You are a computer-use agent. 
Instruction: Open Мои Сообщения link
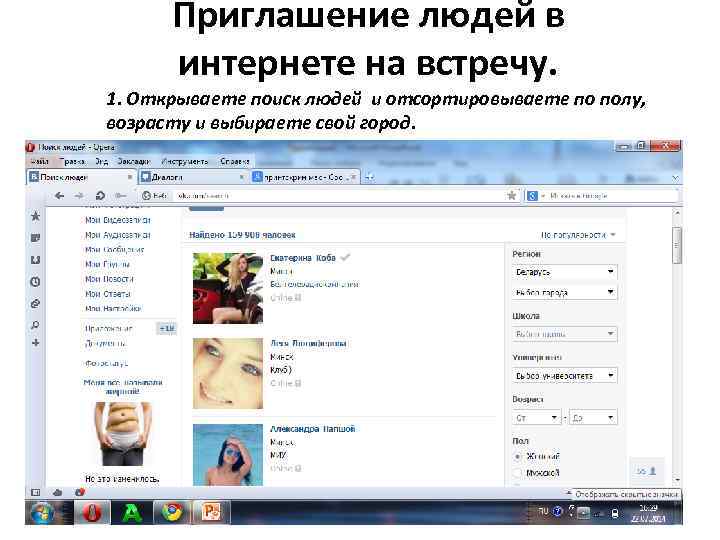tap(114, 250)
